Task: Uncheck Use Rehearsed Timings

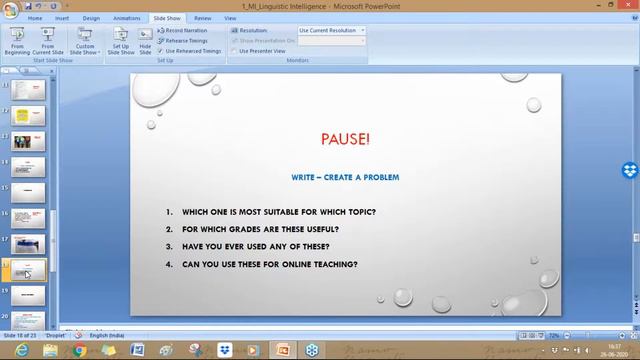Action: click(x=160, y=51)
